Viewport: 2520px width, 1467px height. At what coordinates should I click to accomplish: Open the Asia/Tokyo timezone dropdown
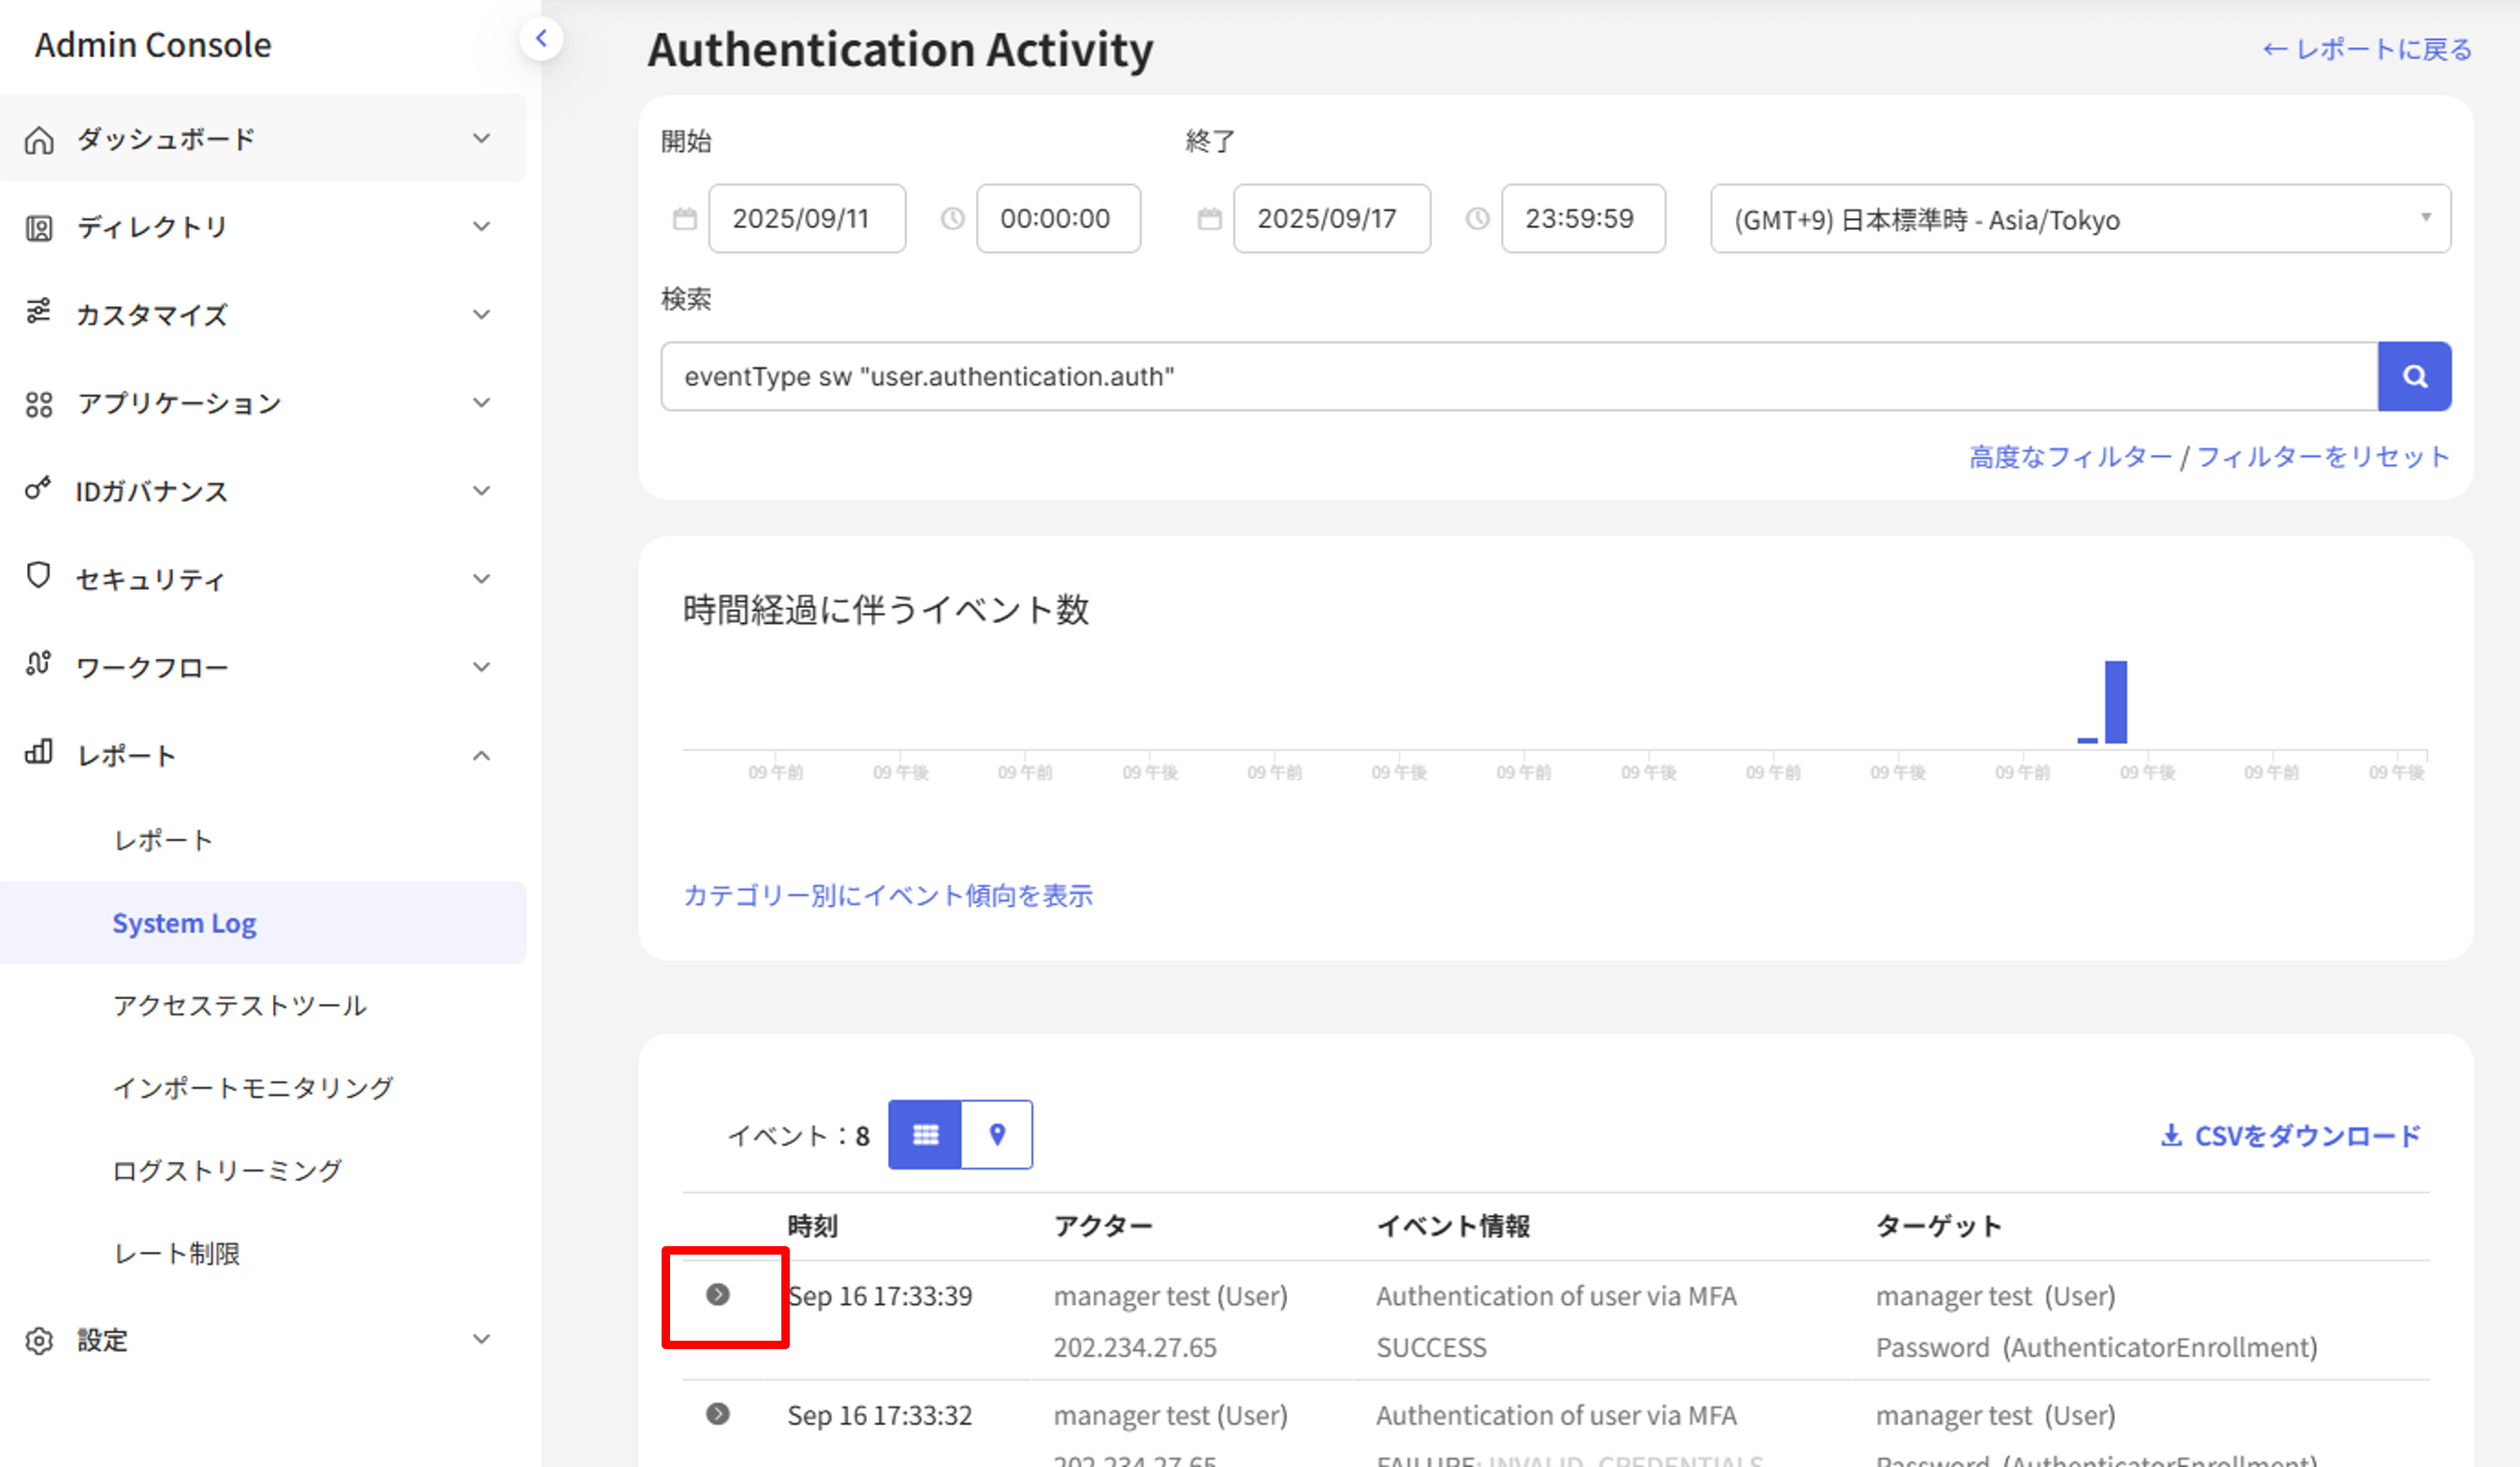click(2079, 218)
